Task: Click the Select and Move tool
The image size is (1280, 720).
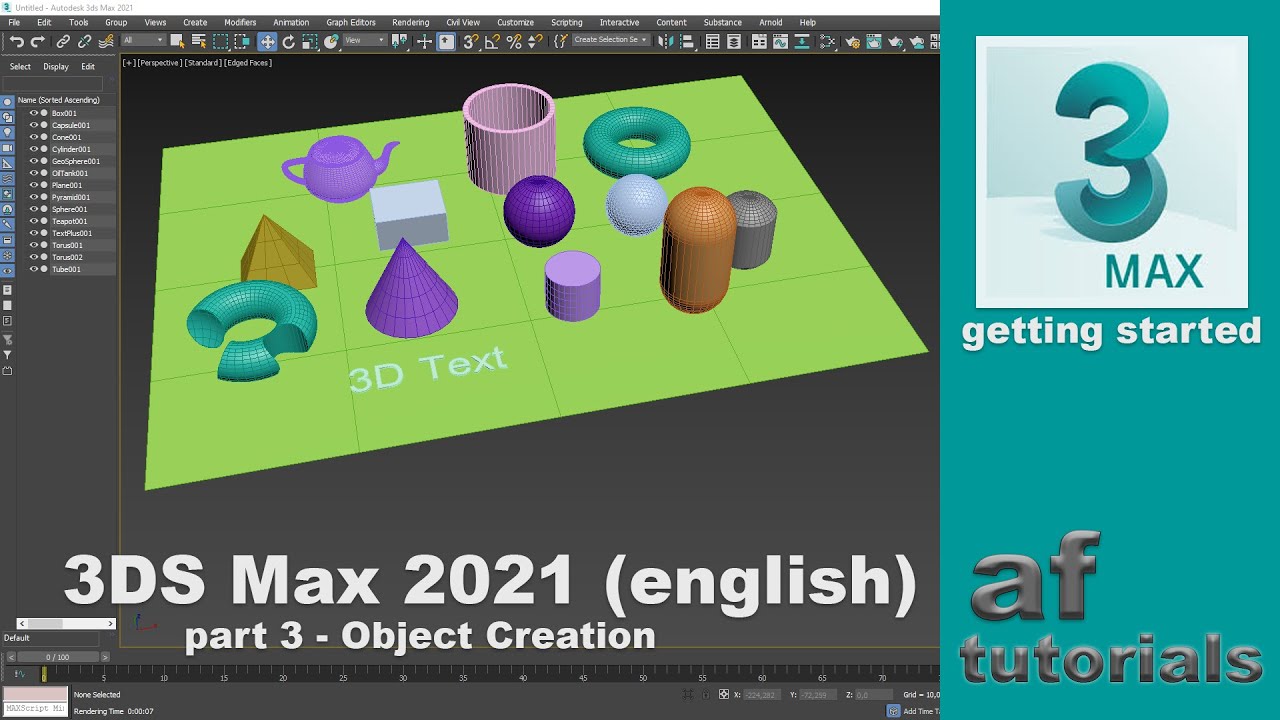Action: pos(267,41)
